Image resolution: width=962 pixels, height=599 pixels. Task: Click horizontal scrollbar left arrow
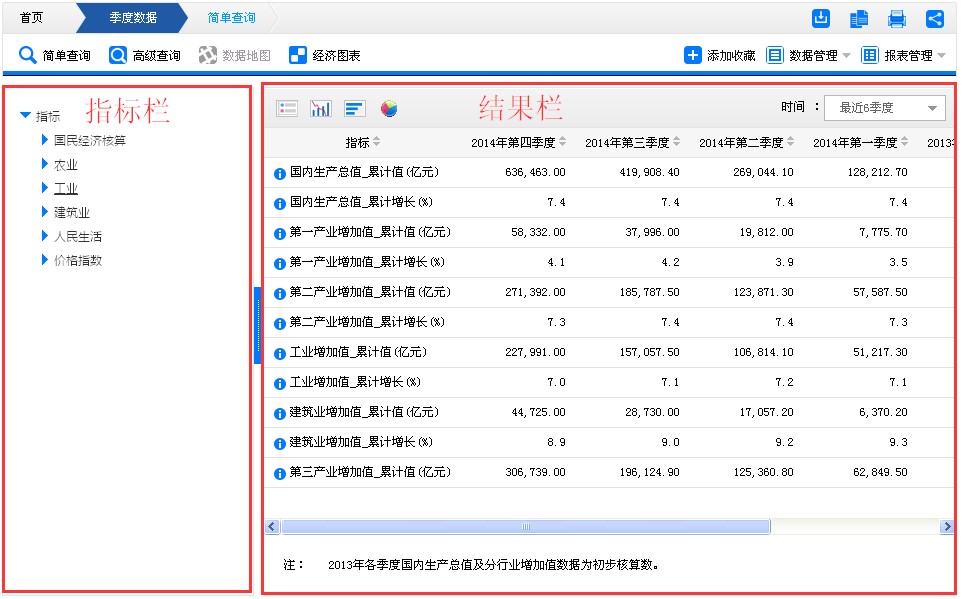point(272,527)
